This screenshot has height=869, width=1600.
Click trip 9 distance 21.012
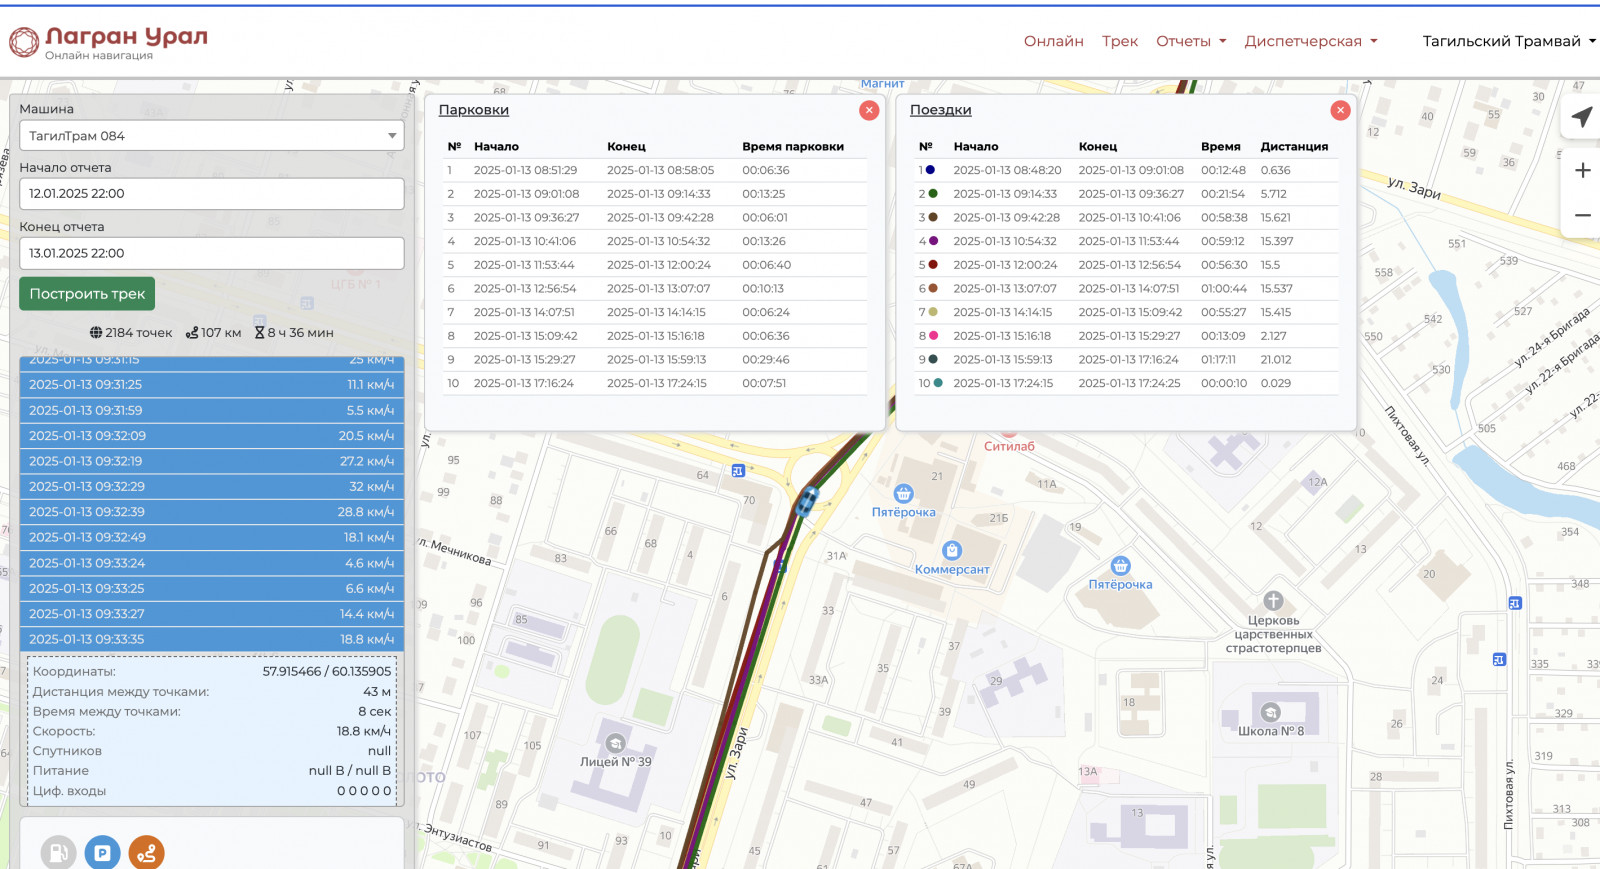(1276, 360)
